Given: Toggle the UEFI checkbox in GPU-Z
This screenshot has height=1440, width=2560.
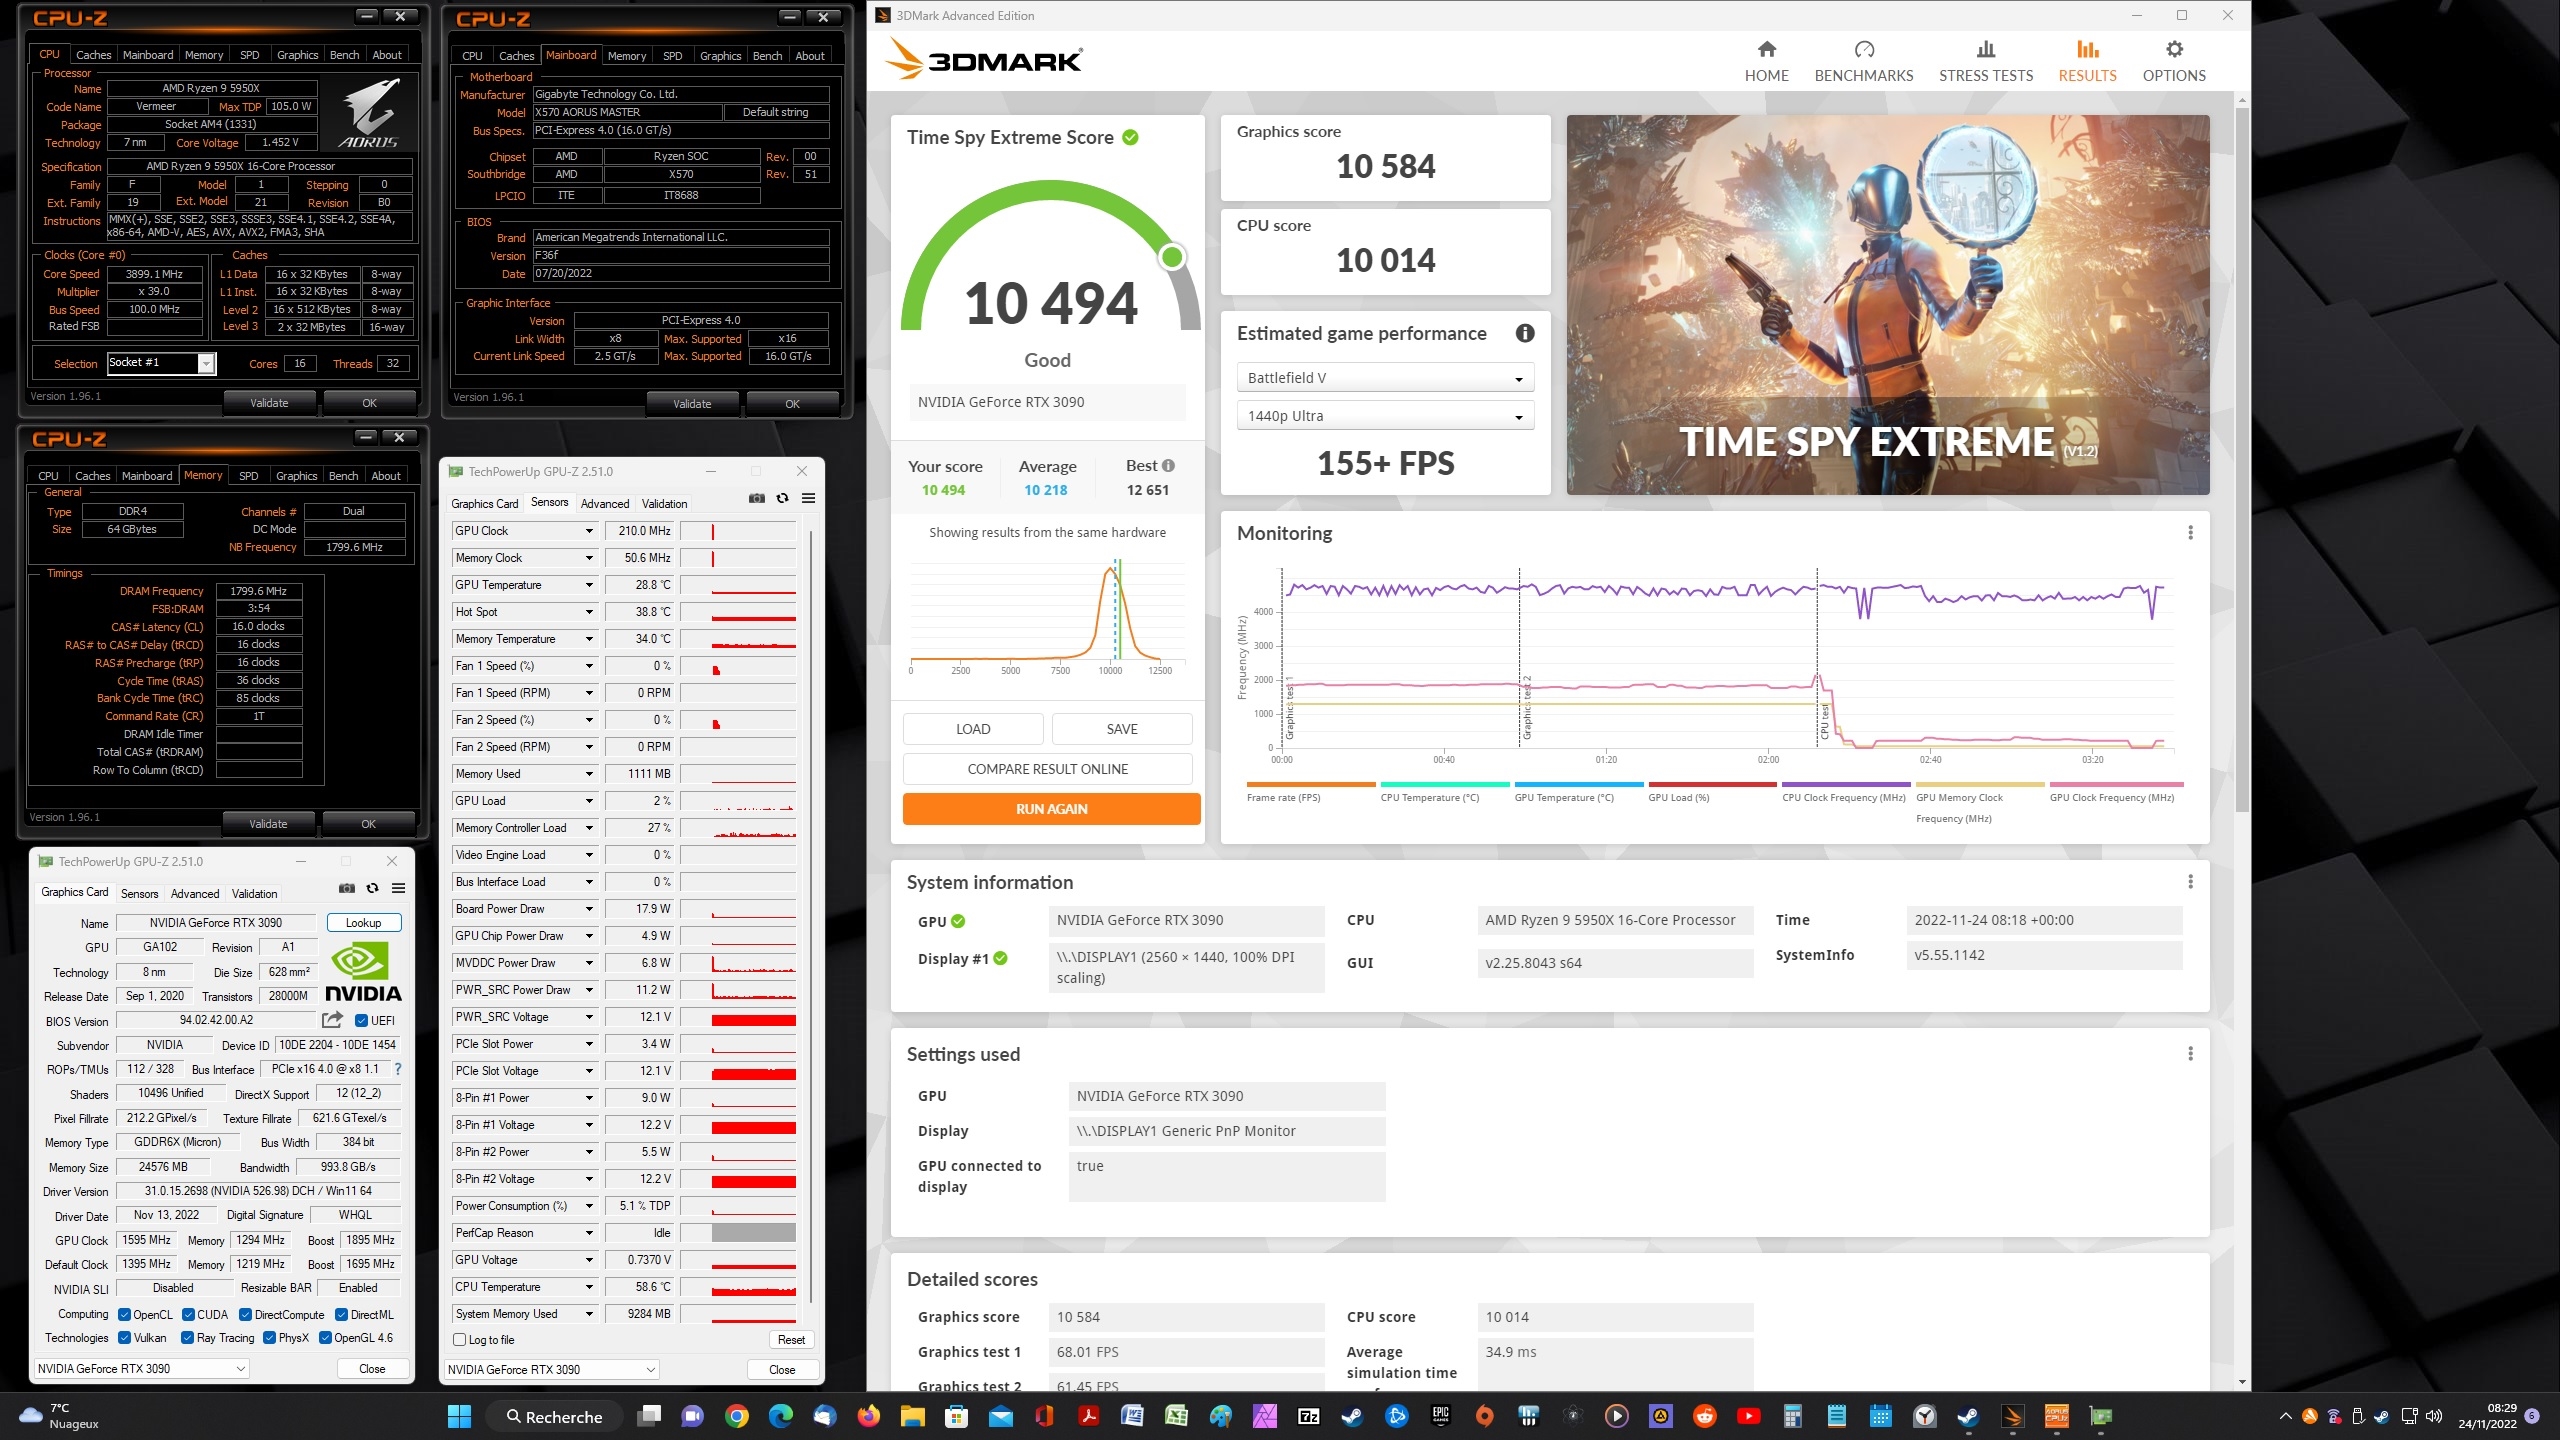Looking at the screenshot, I should coord(362,1021).
